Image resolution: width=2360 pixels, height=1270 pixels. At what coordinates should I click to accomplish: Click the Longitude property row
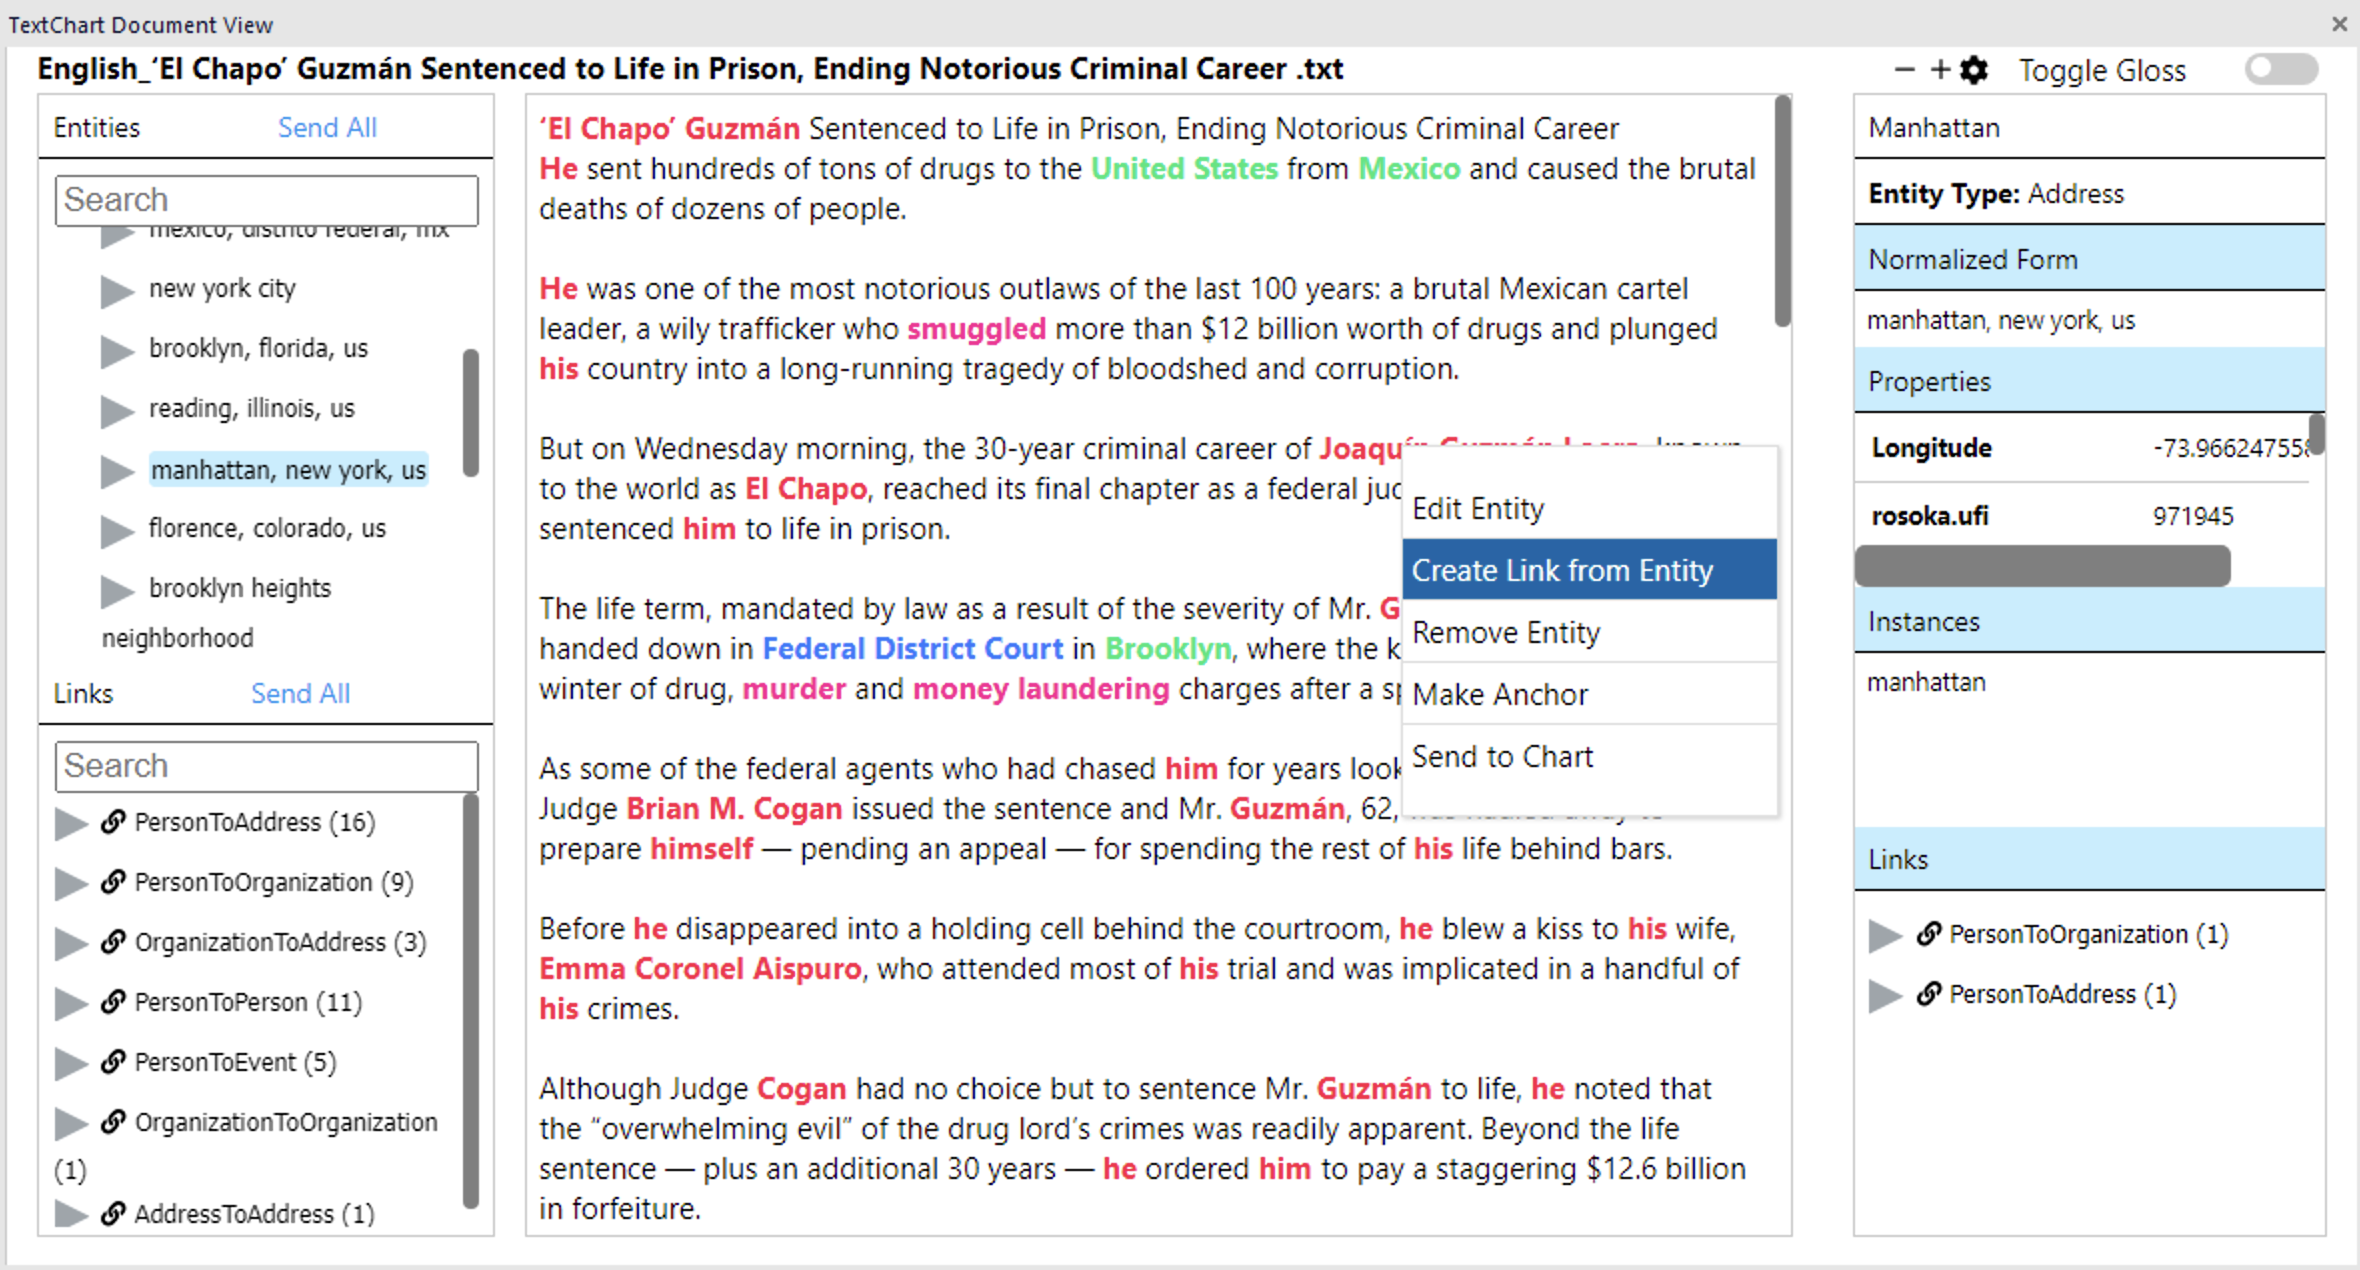click(x=2084, y=448)
